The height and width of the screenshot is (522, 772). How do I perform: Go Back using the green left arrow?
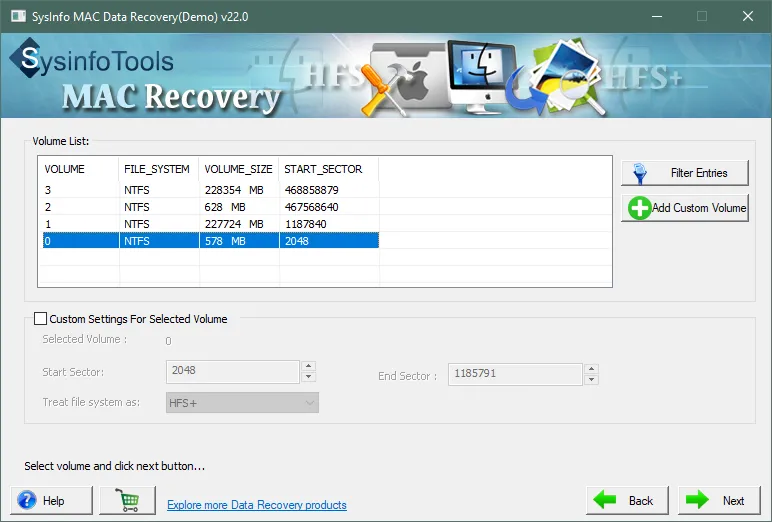tap(625, 500)
